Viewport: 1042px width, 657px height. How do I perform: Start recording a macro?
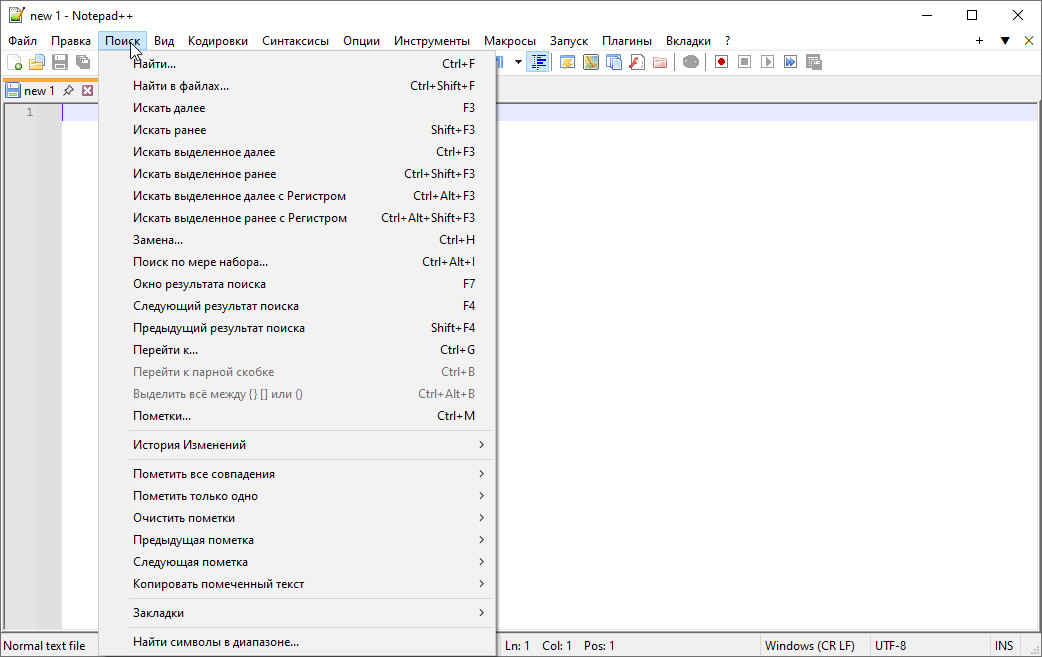[721, 62]
